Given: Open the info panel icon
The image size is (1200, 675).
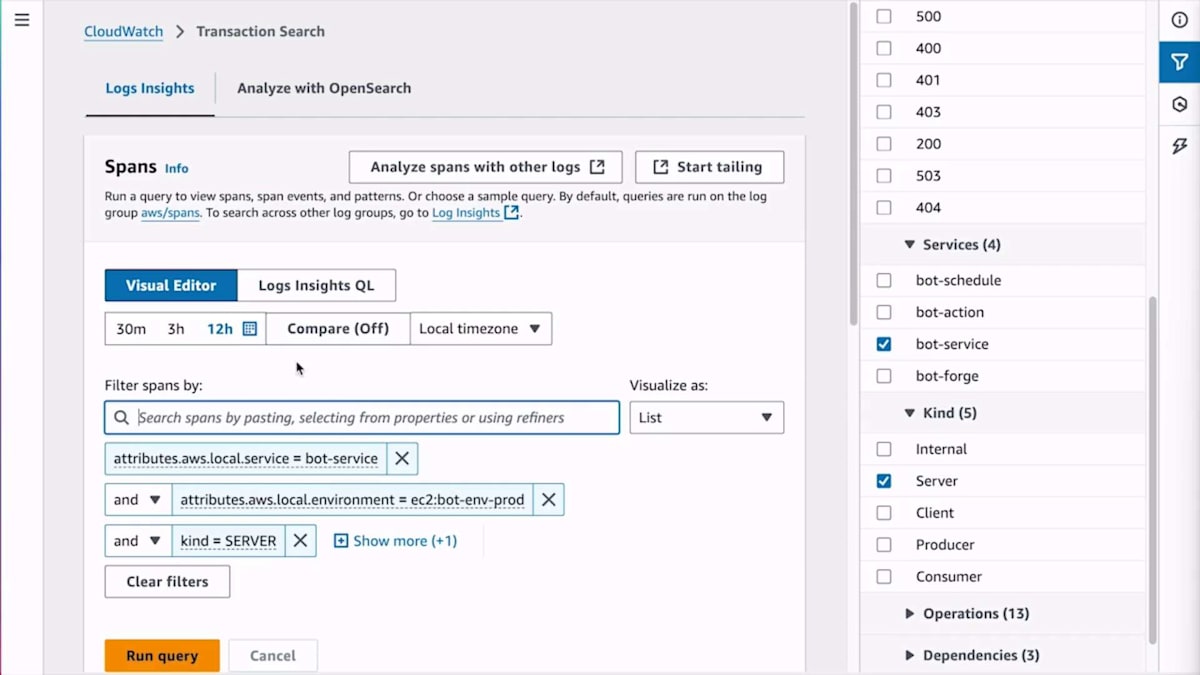Looking at the screenshot, I should 1179,21.
